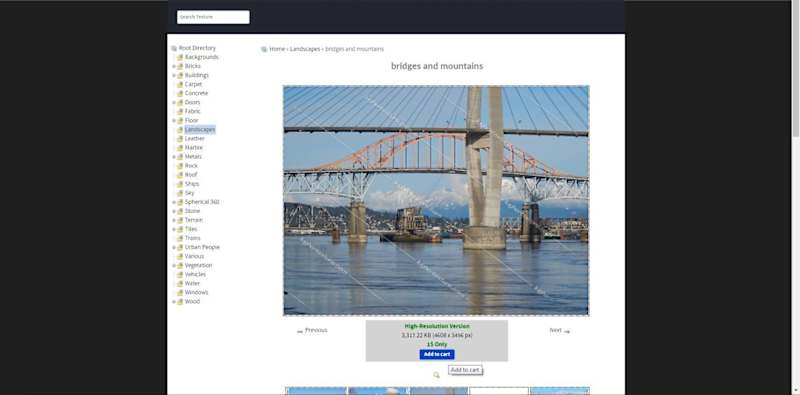
Task: Open the Vegetation category label
Action: pyautogui.click(x=198, y=265)
